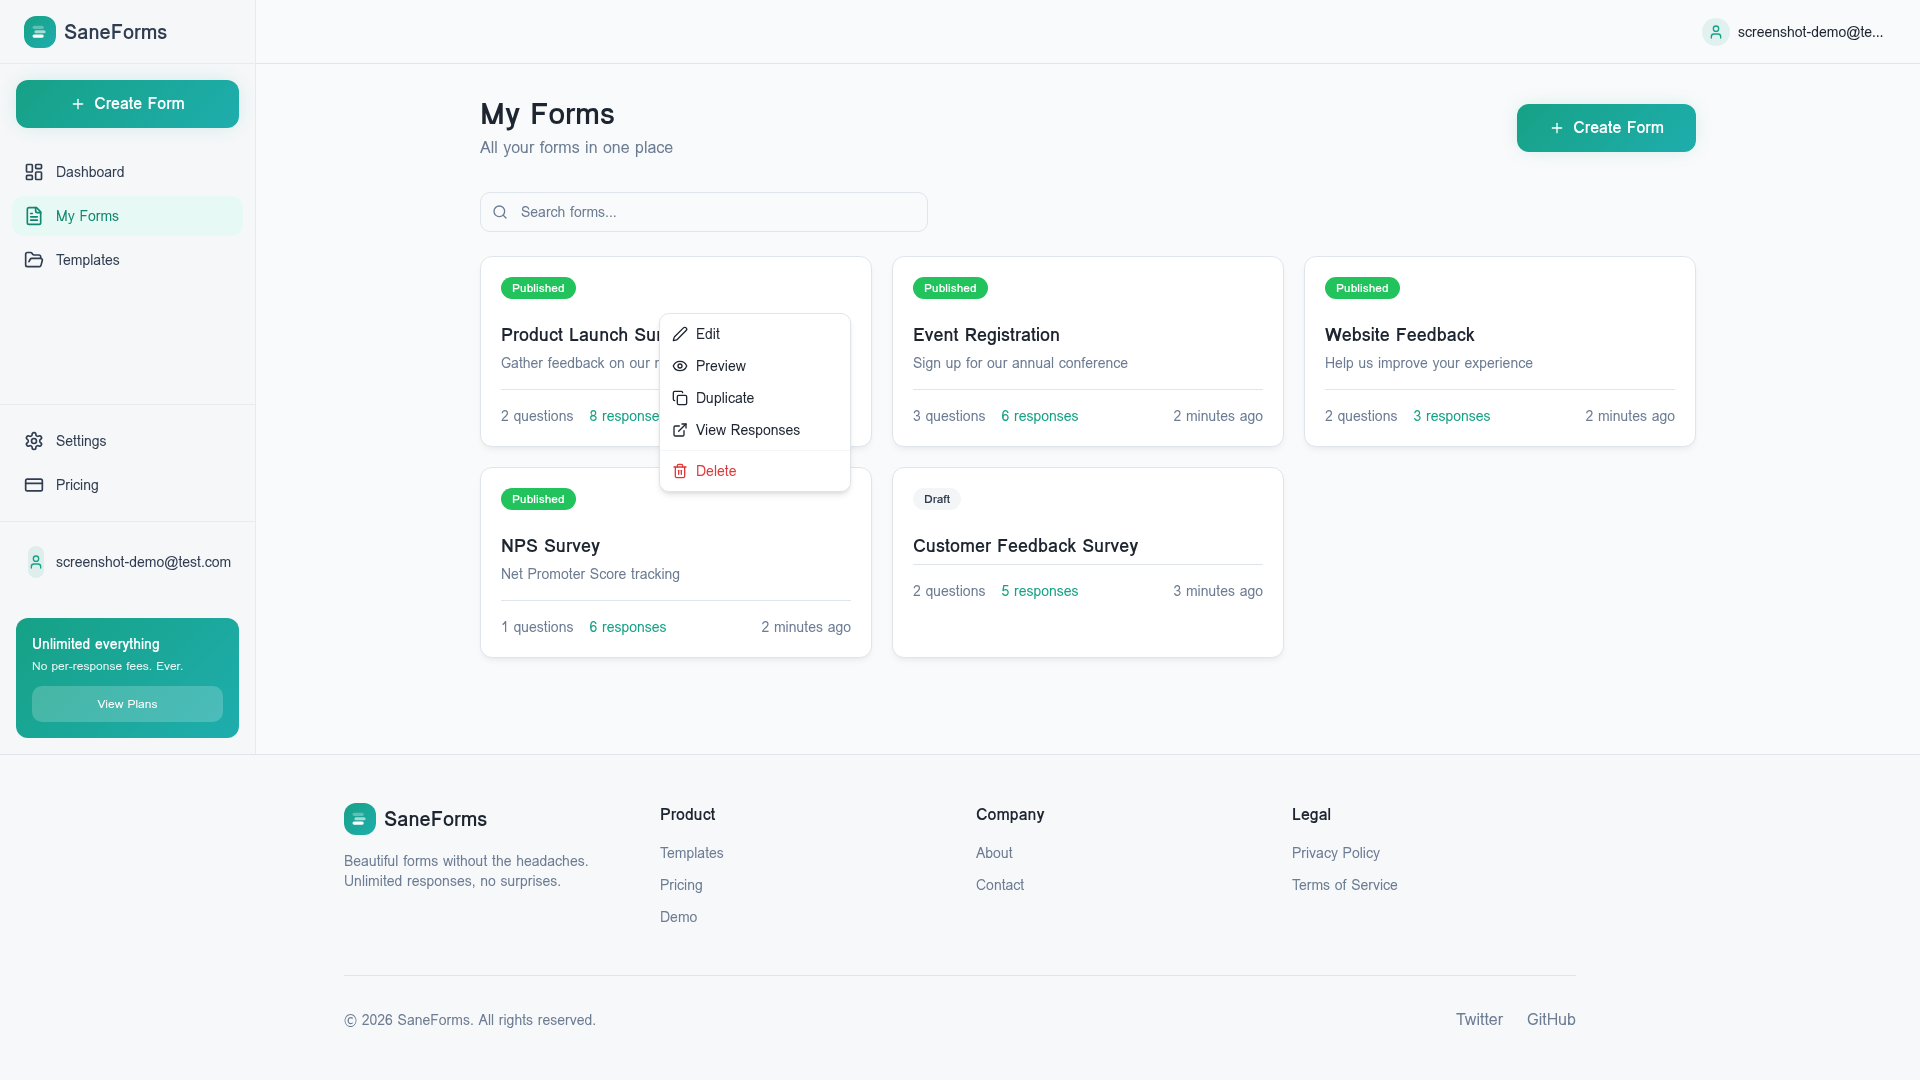Open the Terms of Service link
This screenshot has width=1920, height=1080.
click(x=1344, y=885)
